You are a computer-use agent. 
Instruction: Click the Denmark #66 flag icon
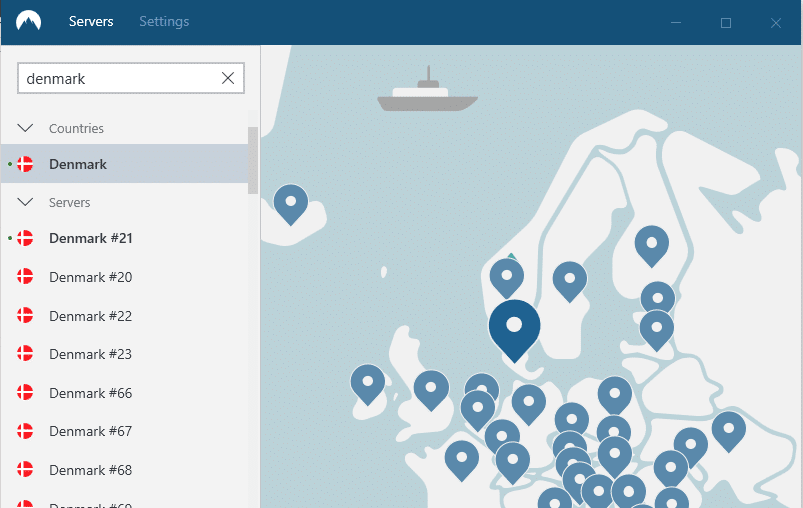[25, 393]
